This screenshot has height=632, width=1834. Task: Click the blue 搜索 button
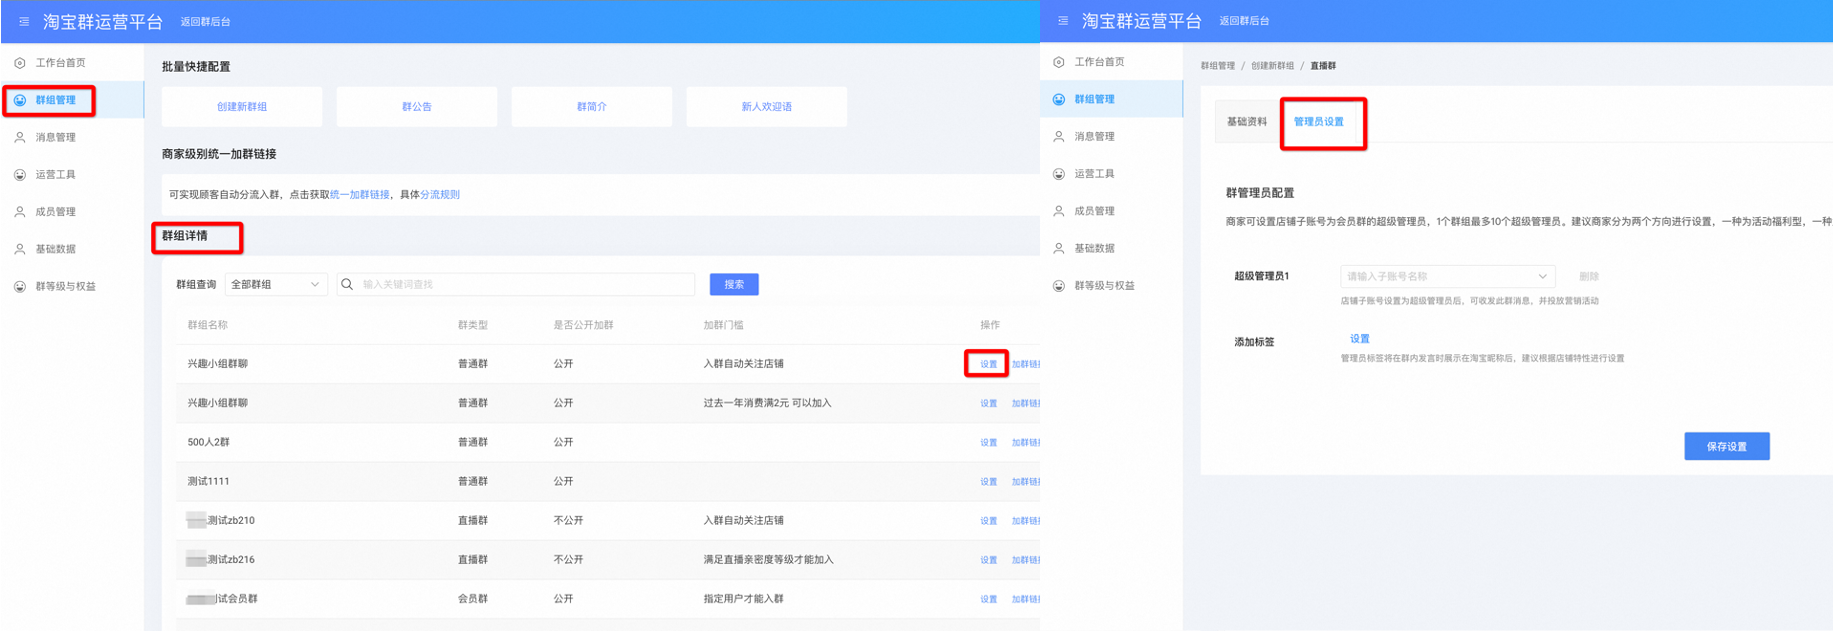point(734,285)
